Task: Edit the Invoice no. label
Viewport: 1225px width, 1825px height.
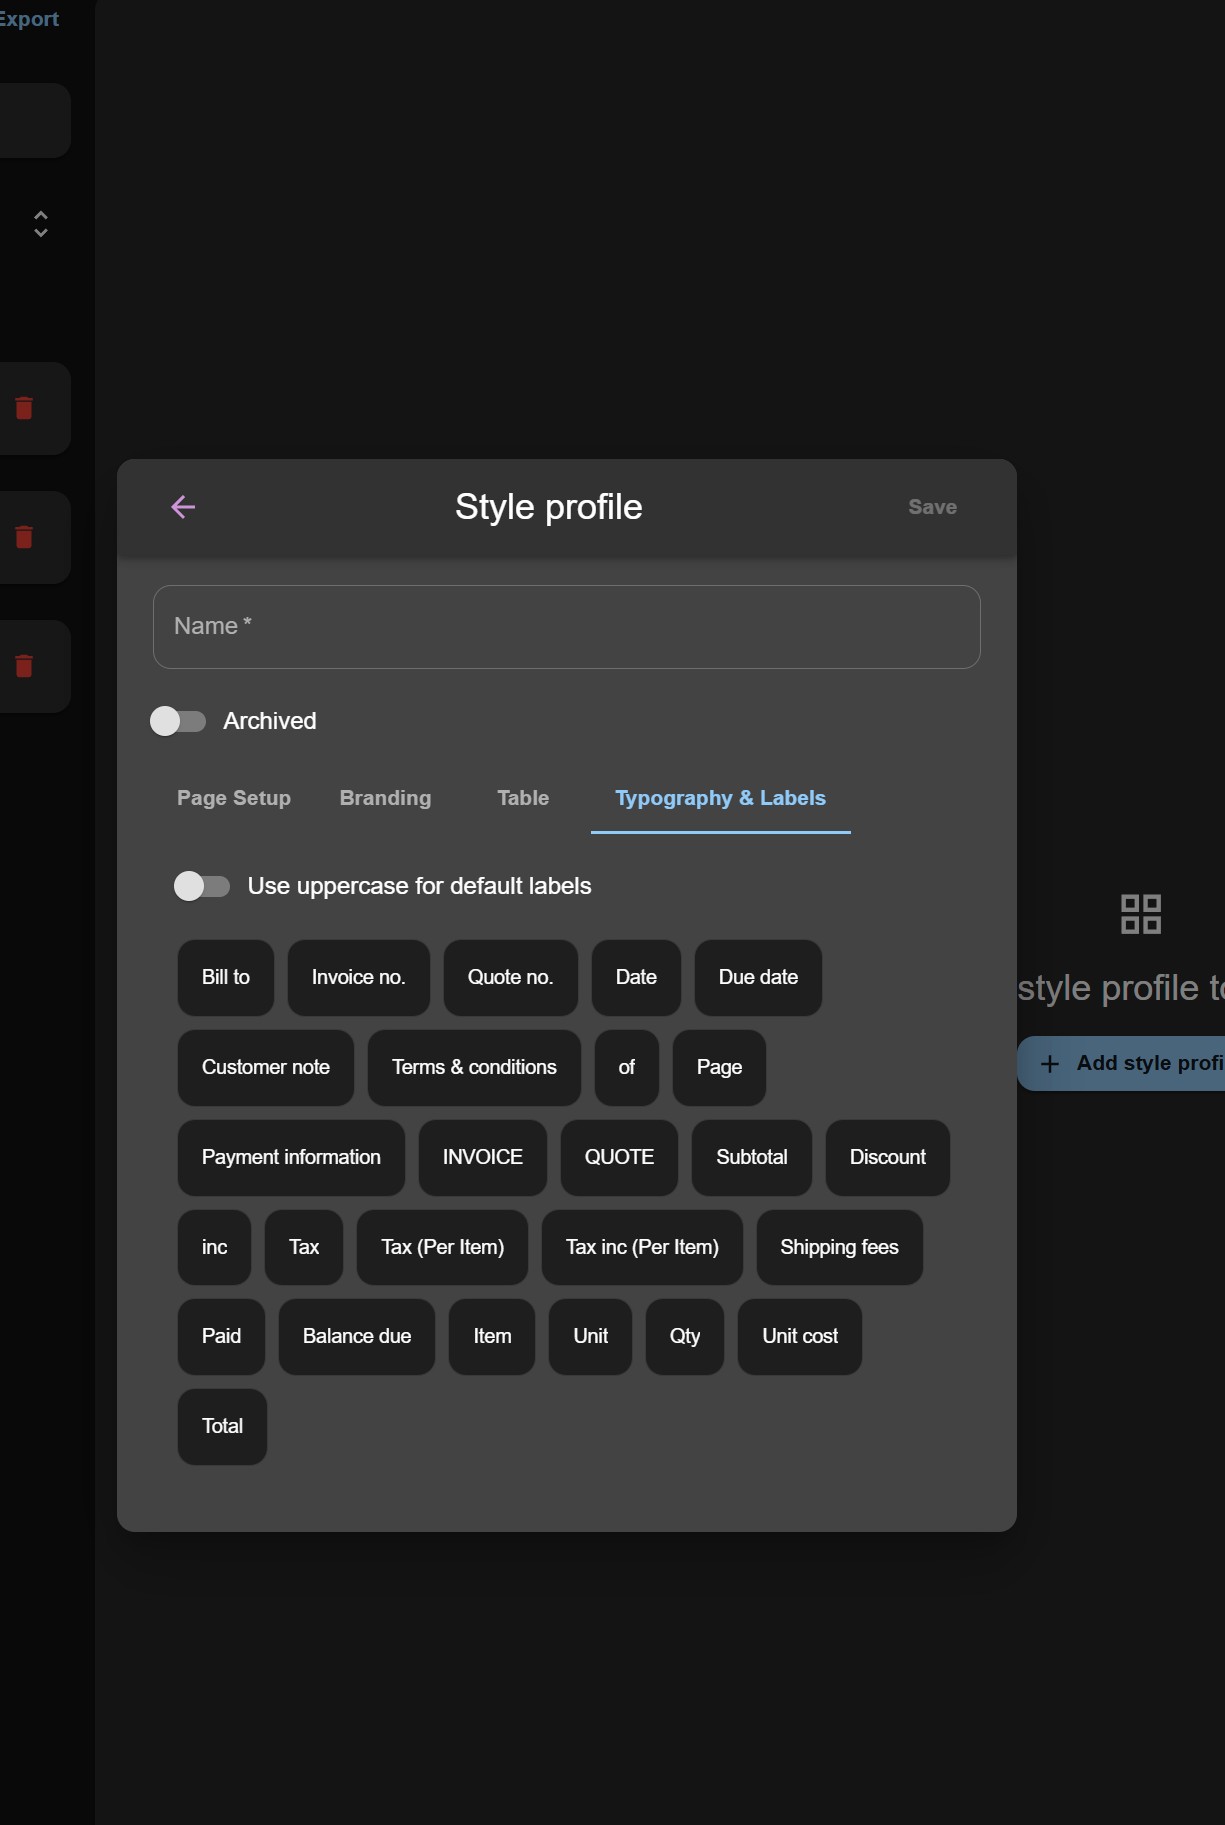Action: click(358, 978)
